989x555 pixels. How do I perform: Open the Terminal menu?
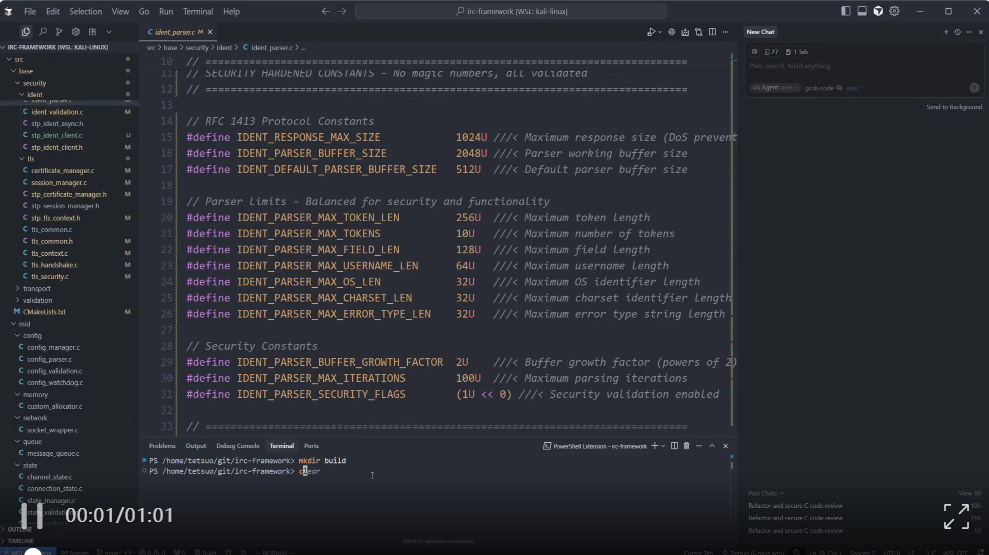(x=197, y=11)
